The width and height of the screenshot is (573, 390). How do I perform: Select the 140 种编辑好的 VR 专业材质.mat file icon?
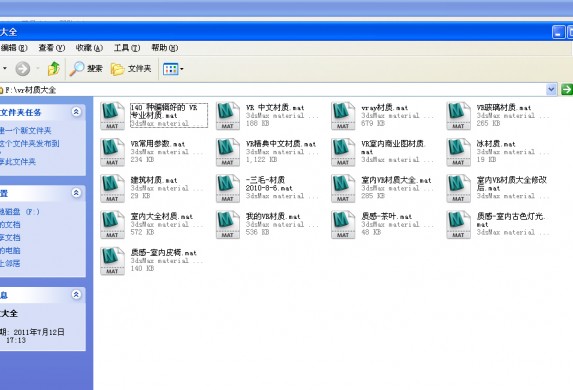click(113, 116)
